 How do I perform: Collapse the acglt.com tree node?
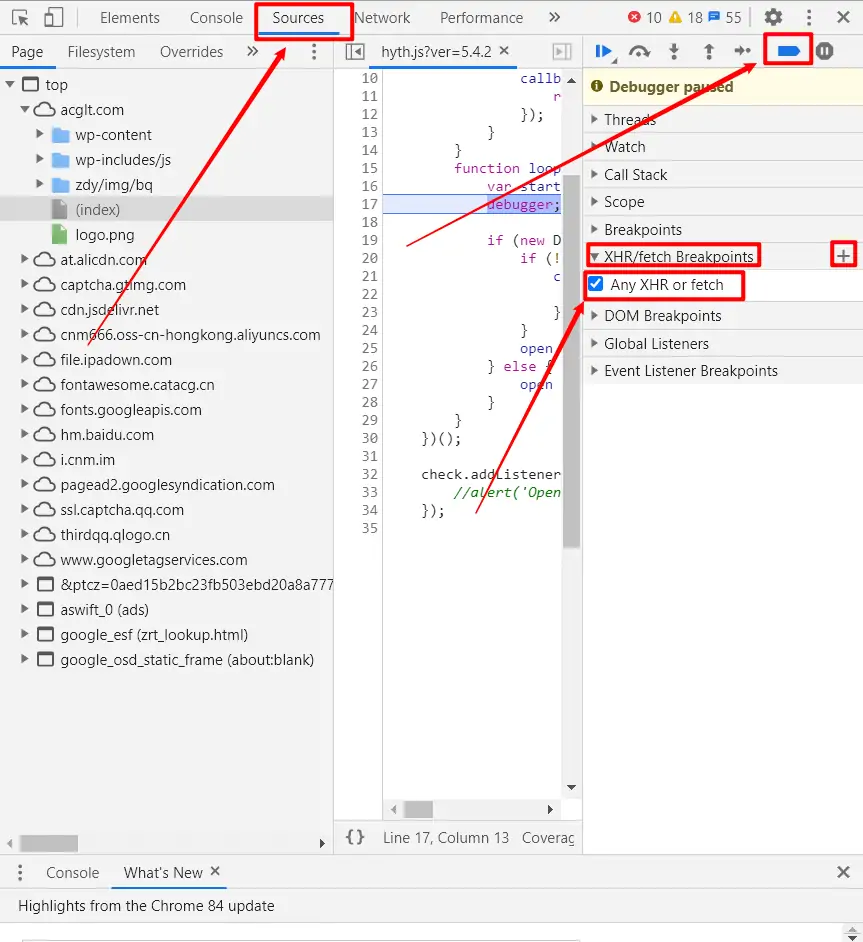23,110
